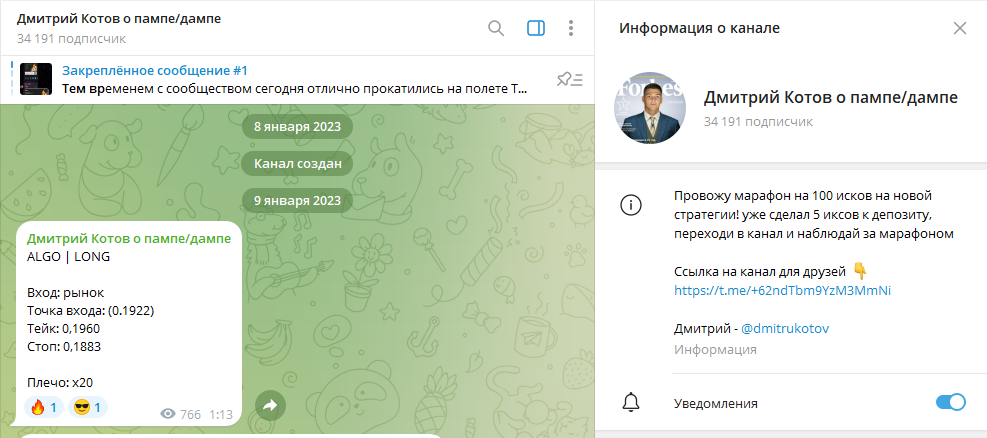Click the "Информация о канале" panel heading
Viewport: 987px width, 438px height.
pos(699,28)
